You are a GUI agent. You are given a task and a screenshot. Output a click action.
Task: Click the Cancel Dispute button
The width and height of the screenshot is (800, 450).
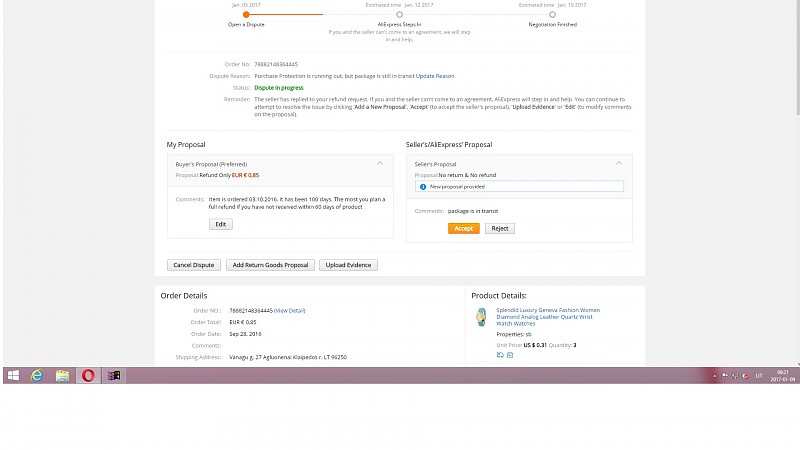pyautogui.click(x=194, y=265)
